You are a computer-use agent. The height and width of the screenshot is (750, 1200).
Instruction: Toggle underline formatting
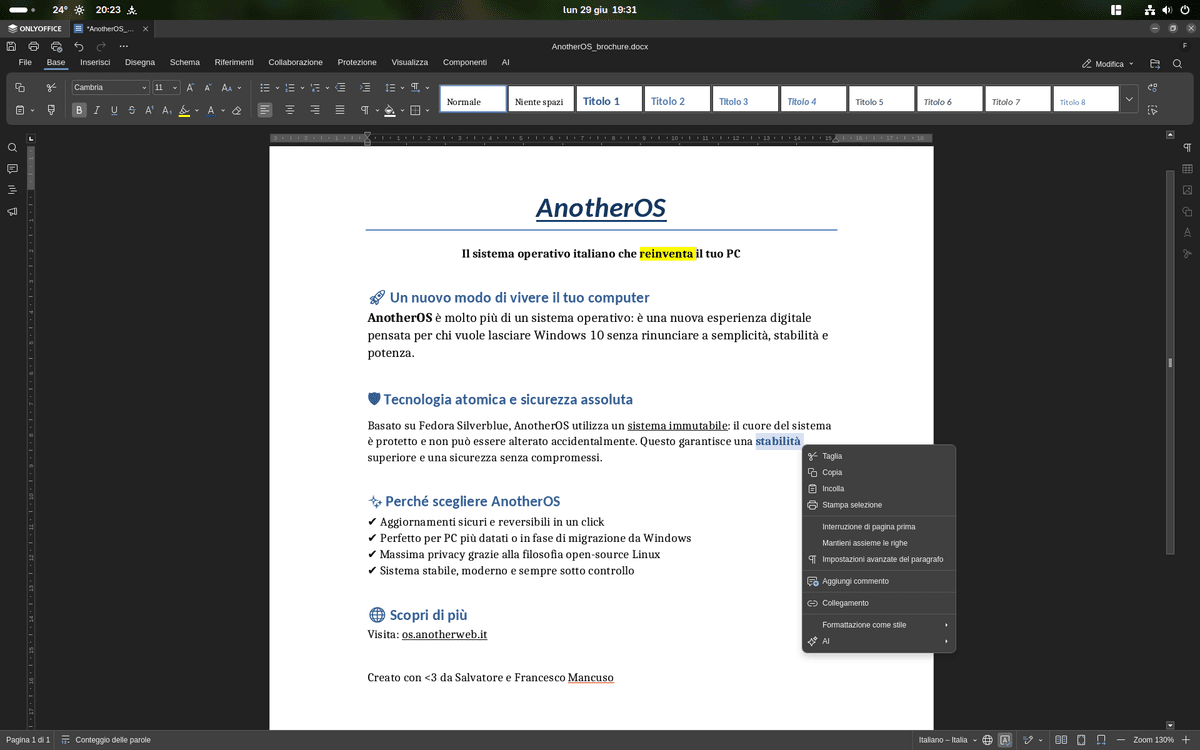[114, 110]
